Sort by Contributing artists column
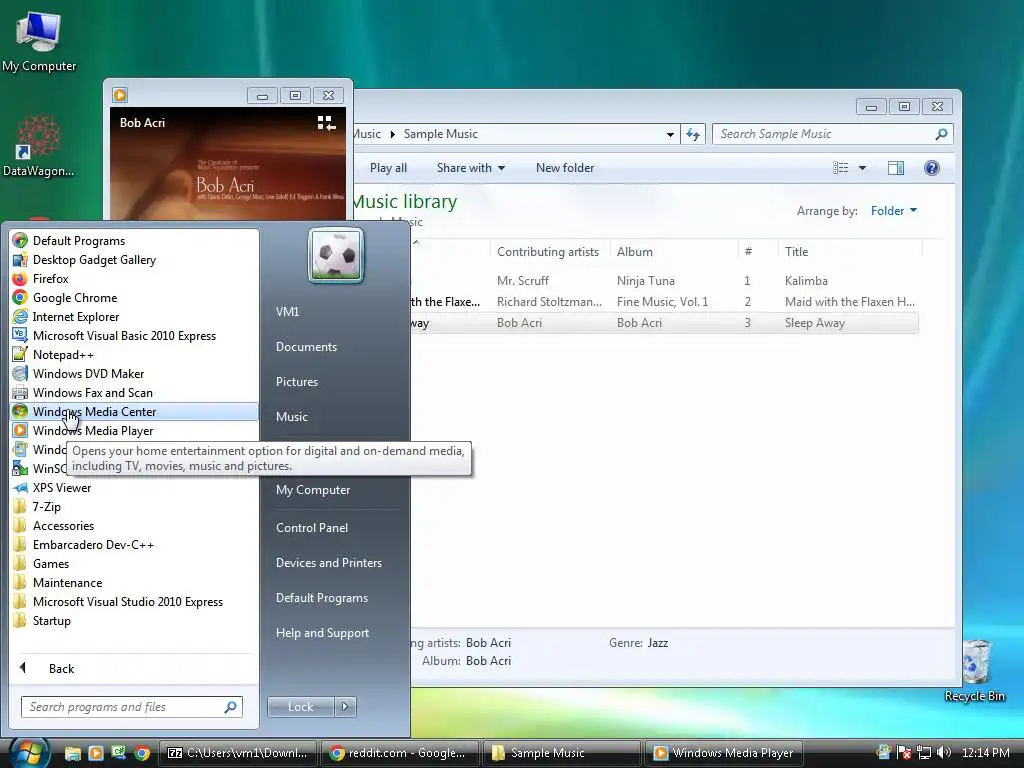Image resolution: width=1024 pixels, height=768 pixels. (x=548, y=251)
